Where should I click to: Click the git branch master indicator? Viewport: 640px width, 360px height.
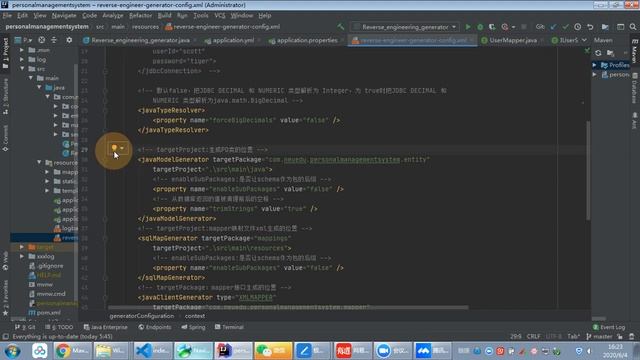600,336
